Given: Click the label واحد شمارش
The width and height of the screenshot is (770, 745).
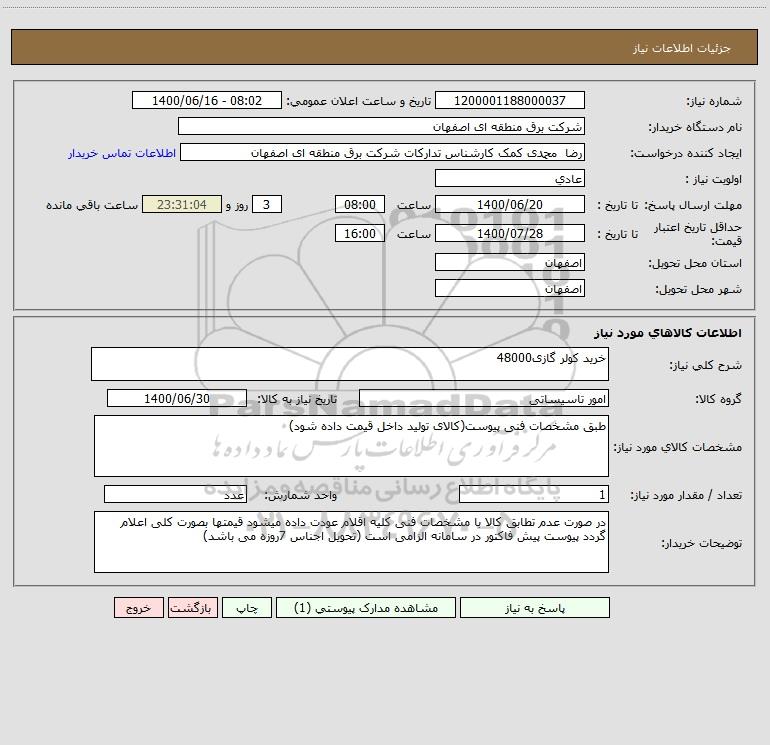Looking at the screenshot, I should [301, 495].
